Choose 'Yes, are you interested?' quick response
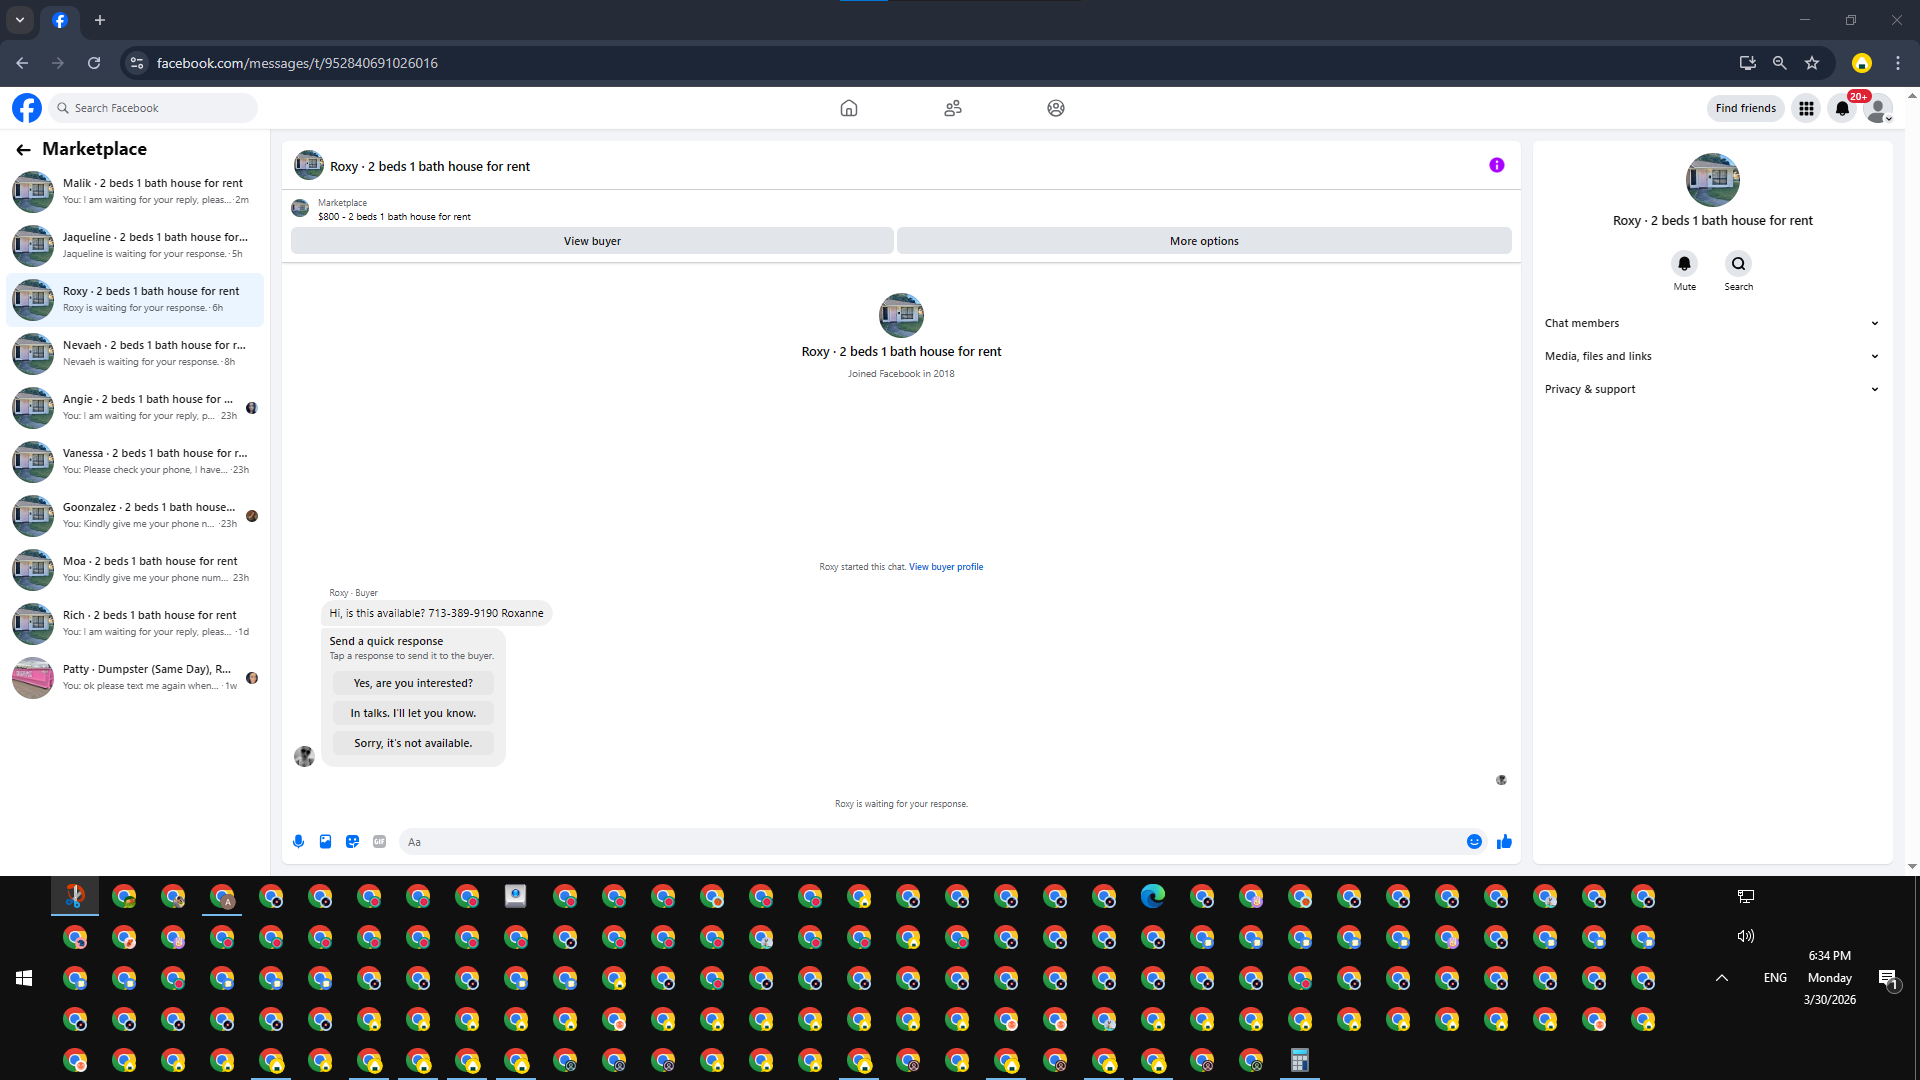The width and height of the screenshot is (1920, 1080). pos(413,683)
